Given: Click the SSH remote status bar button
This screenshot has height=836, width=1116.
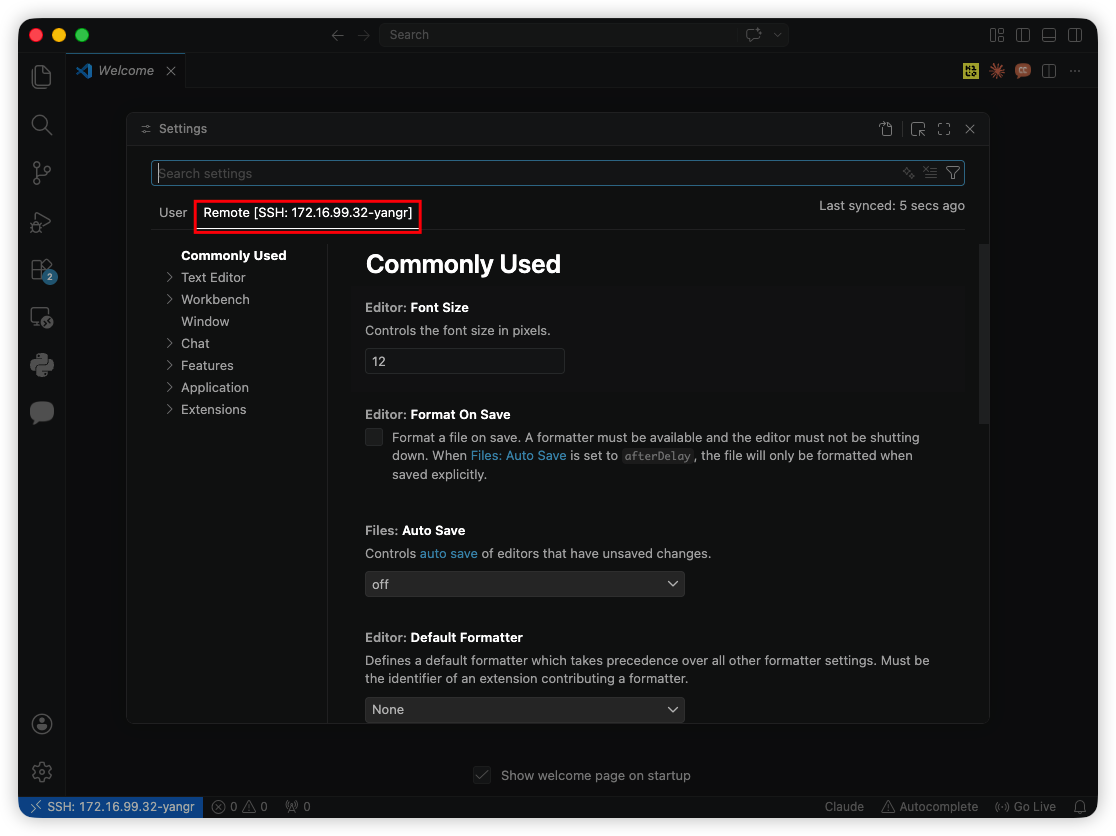Looking at the screenshot, I should pyautogui.click(x=111, y=806).
